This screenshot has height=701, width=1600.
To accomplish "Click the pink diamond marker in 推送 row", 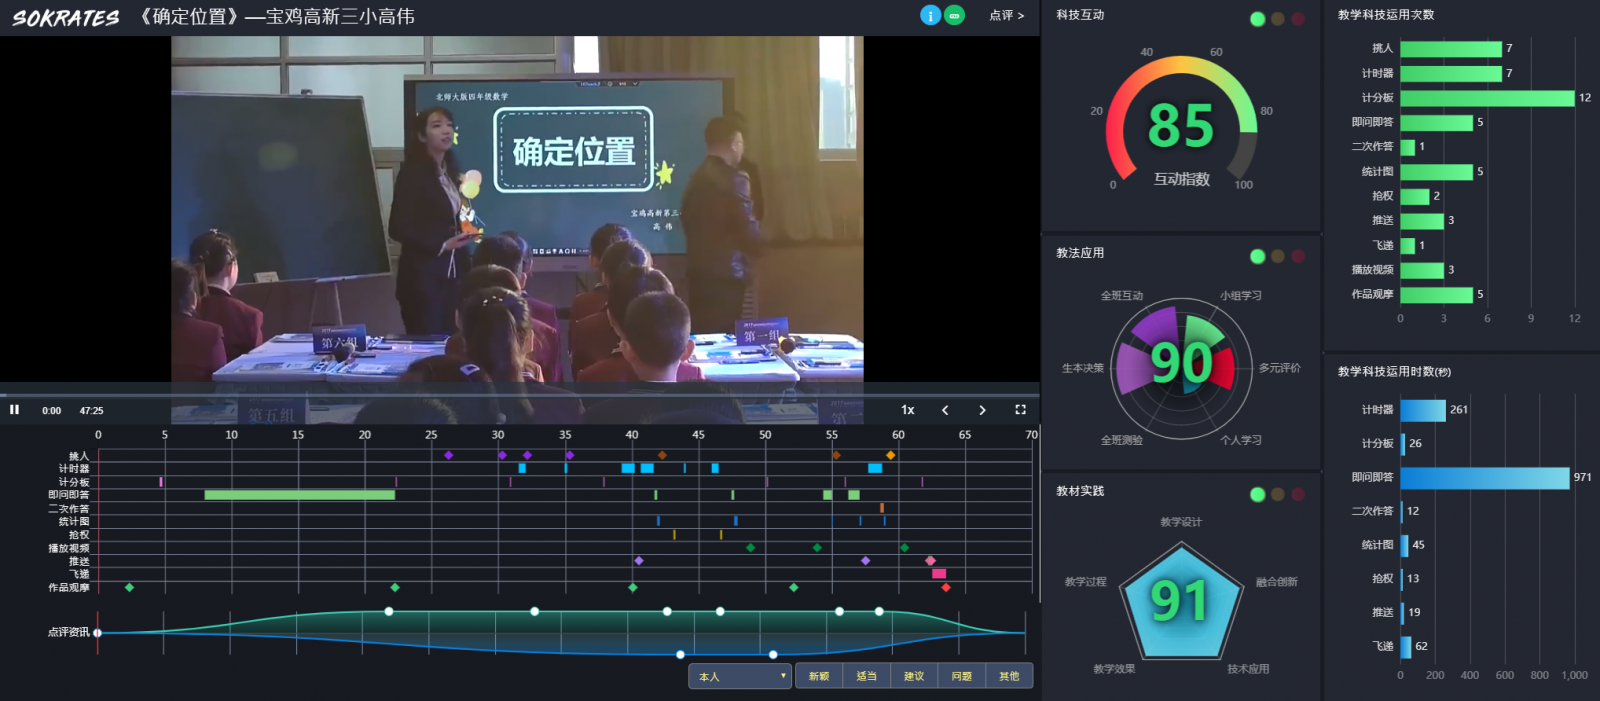I will point(930,561).
